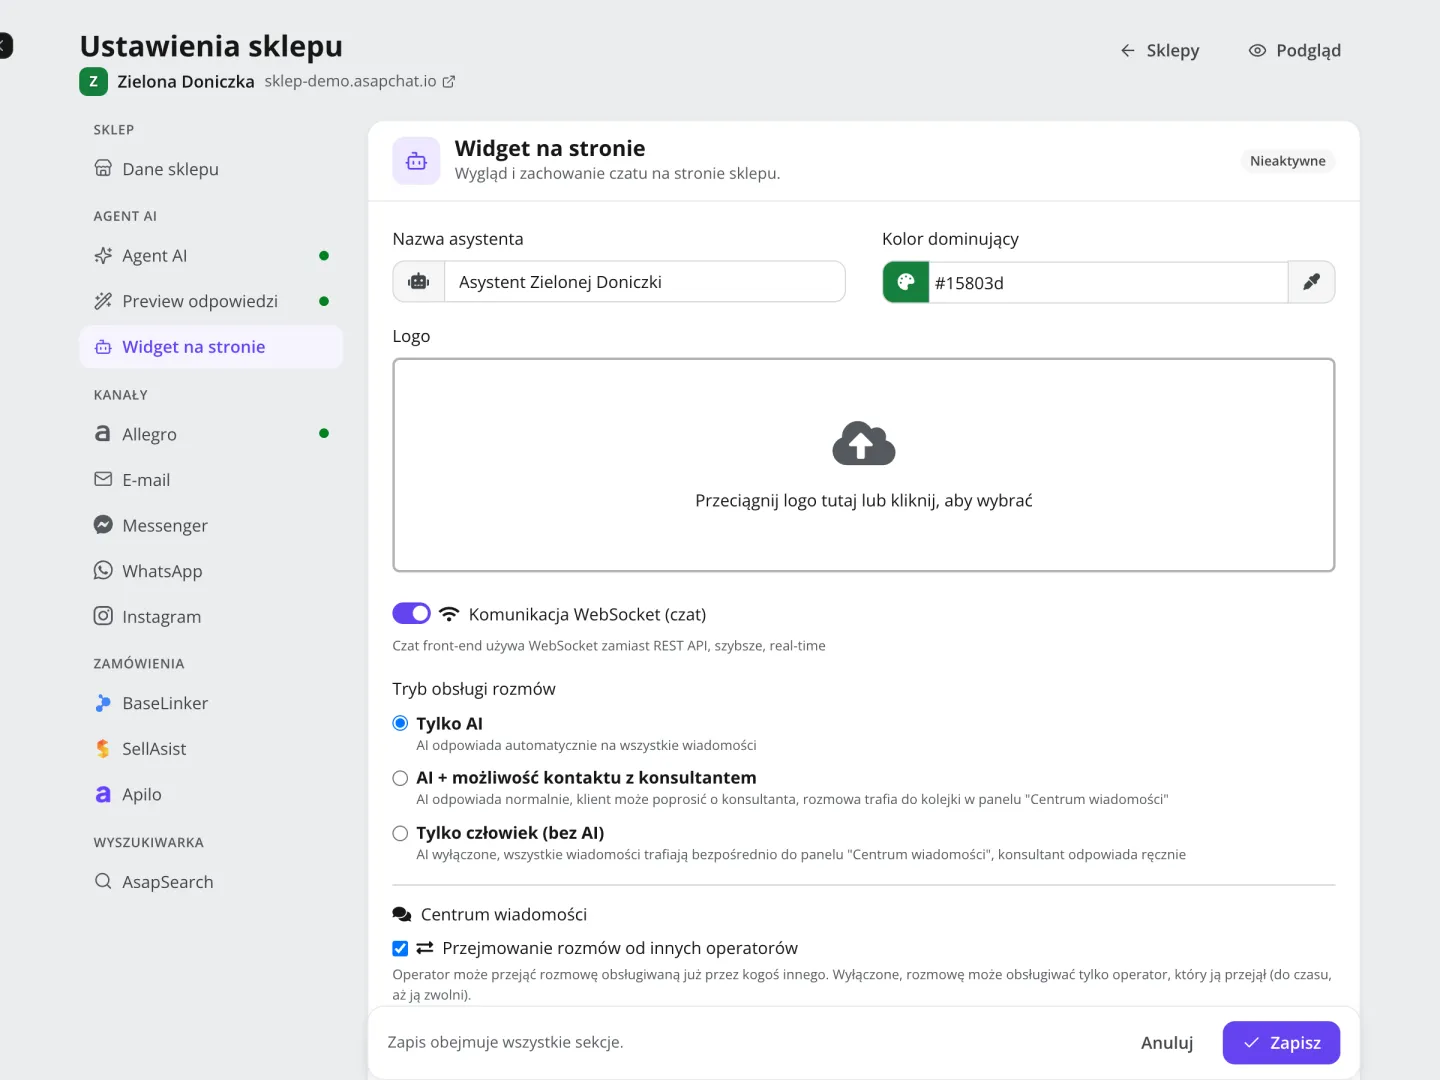Open Allegro channel settings
Screen dimensions: 1440x1080
(211, 434)
